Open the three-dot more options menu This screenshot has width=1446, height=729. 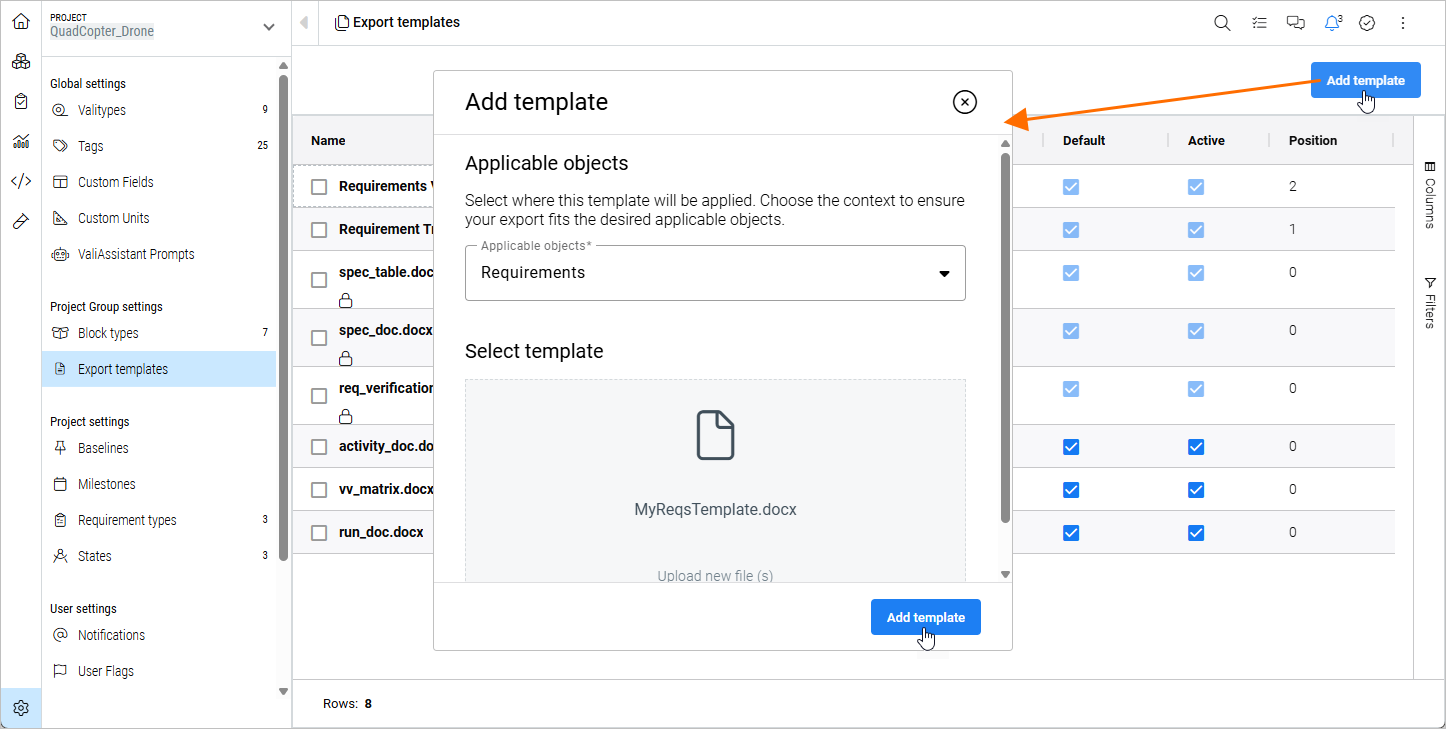[1403, 23]
